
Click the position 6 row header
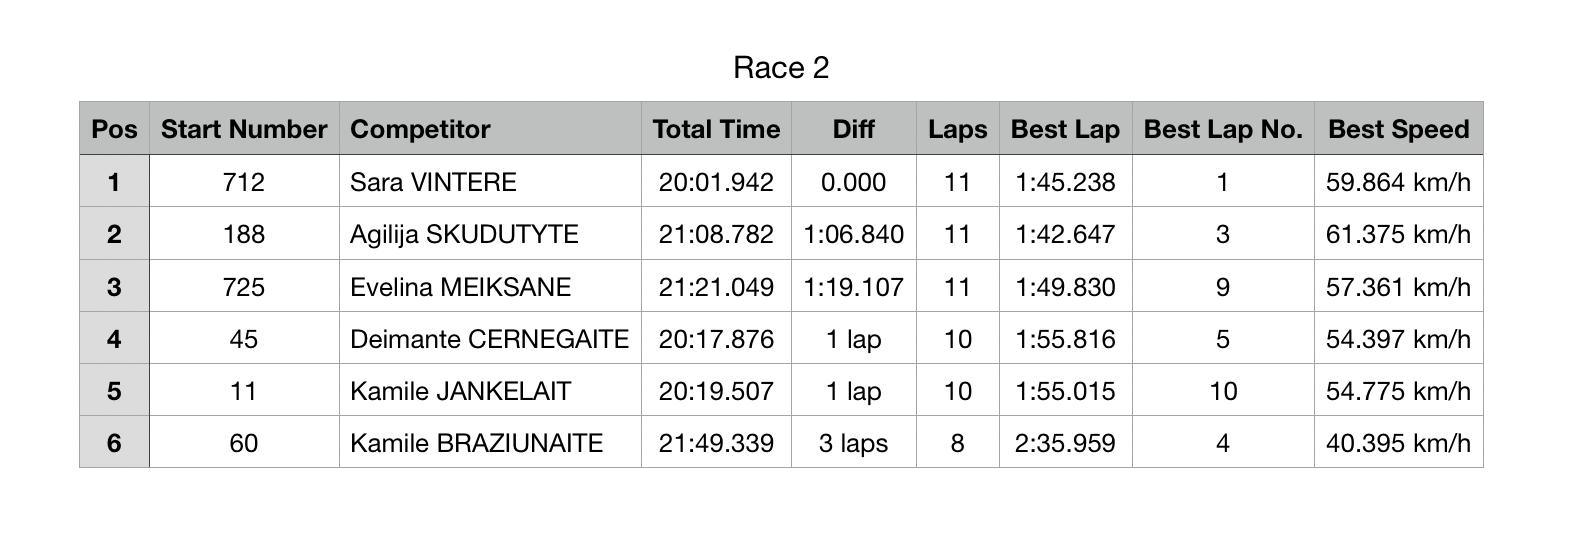[114, 443]
